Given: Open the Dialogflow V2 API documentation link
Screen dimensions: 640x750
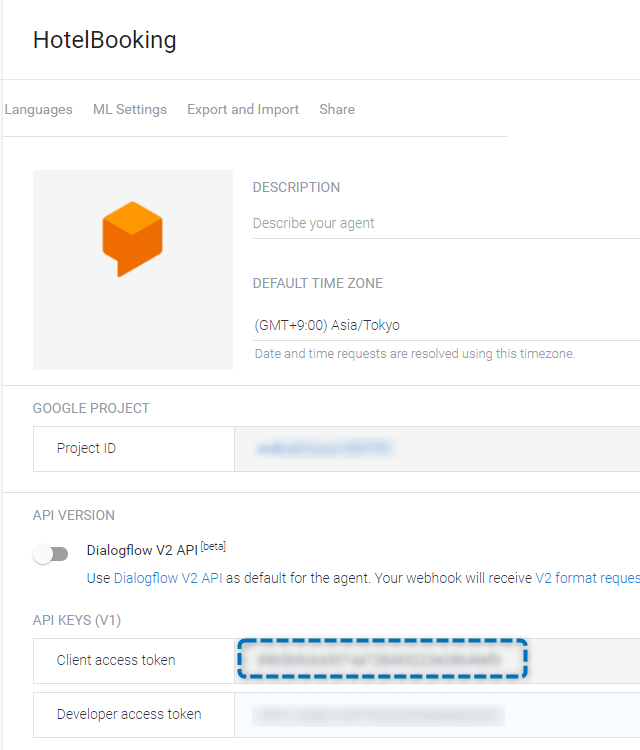Looking at the screenshot, I should [168, 578].
